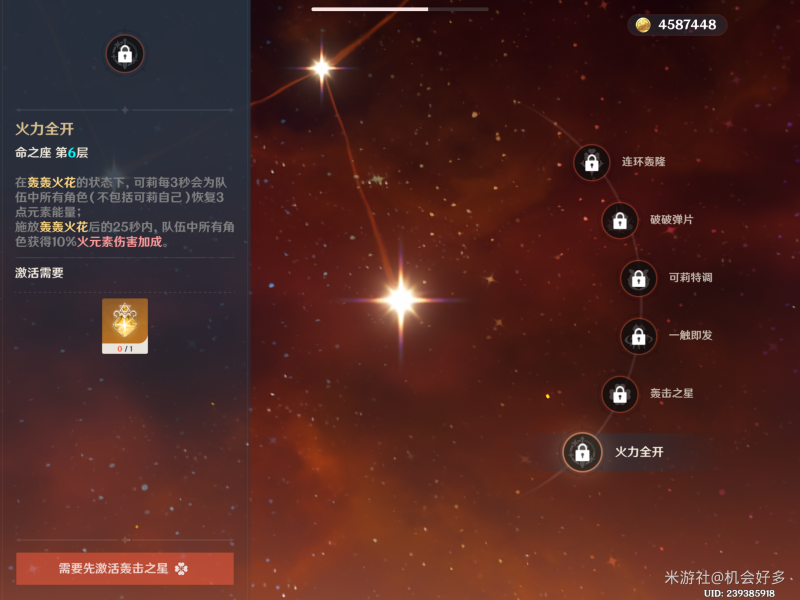Open the 连环轰隆 constellation label
The height and width of the screenshot is (600, 800).
tap(643, 162)
